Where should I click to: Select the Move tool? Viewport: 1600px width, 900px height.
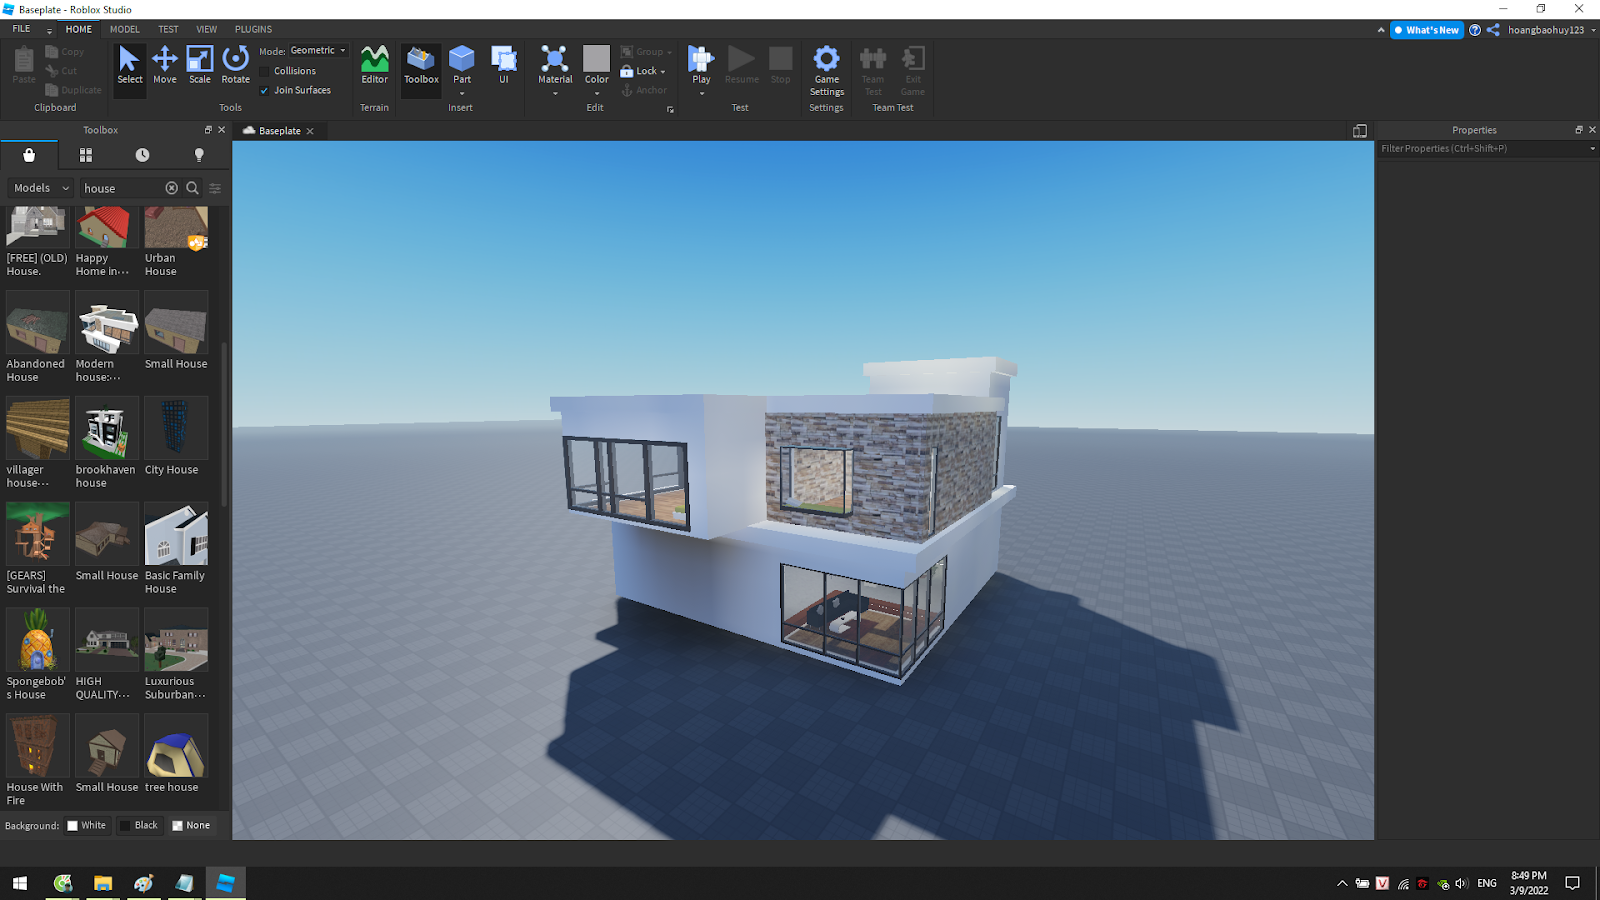(x=165, y=65)
